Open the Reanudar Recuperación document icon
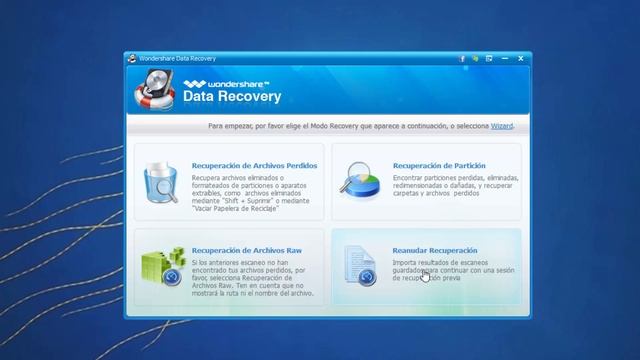 coord(360,265)
